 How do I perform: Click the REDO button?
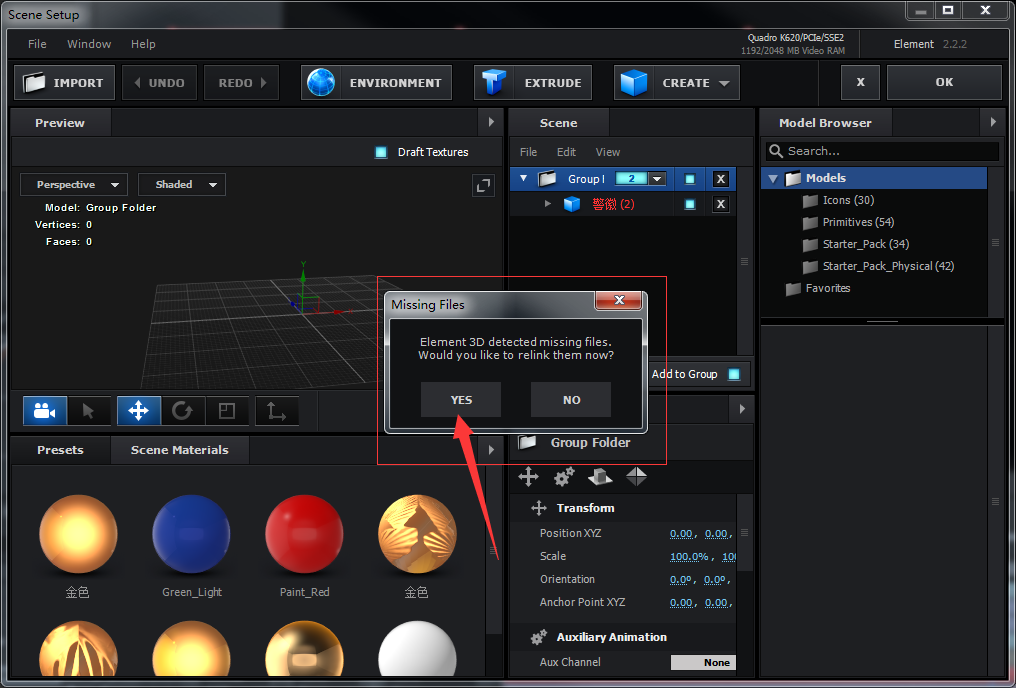(241, 82)
